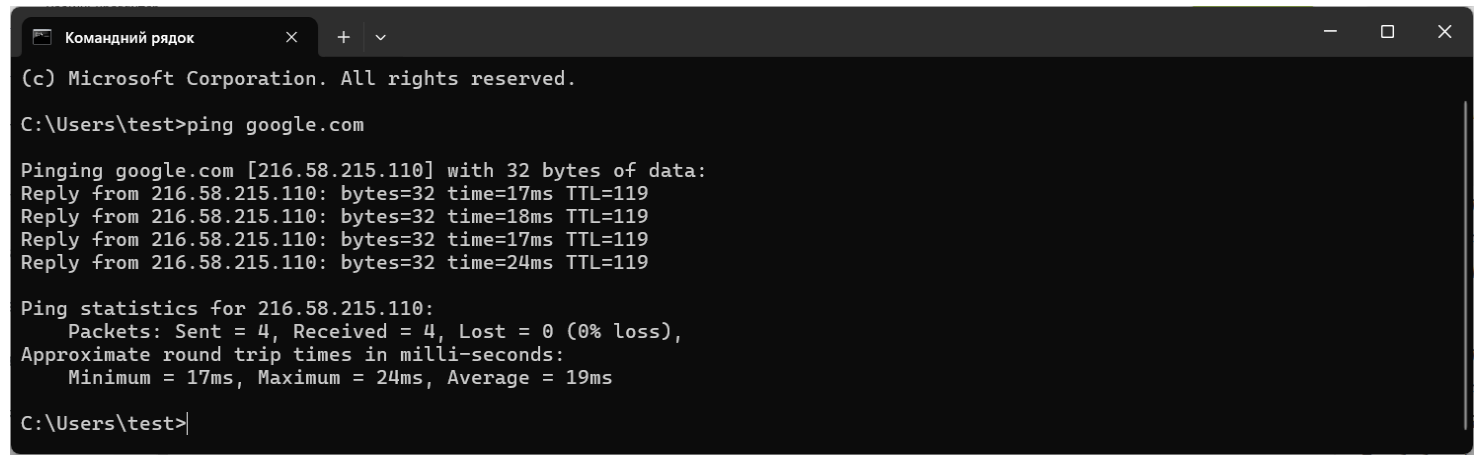1483x460 pixels.
Task: Click the reply line showing time=24ms
Action: pos(334,263)
